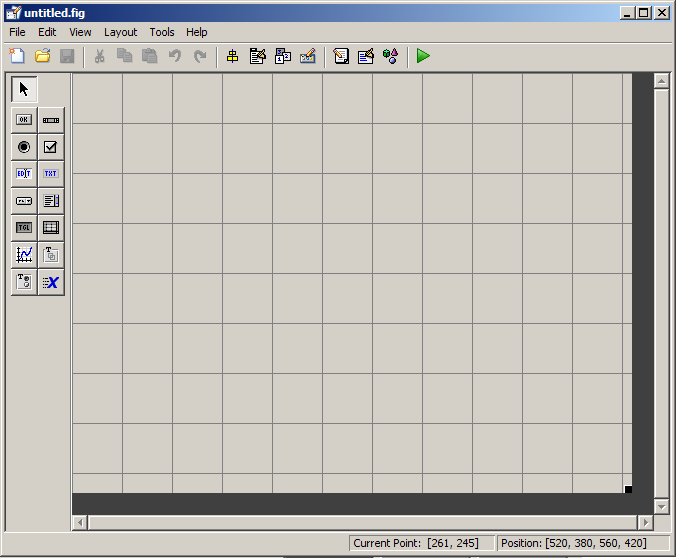Open the Tools menu
The height and width of the screenshot is (558, 676).
[x=162, y=32]
